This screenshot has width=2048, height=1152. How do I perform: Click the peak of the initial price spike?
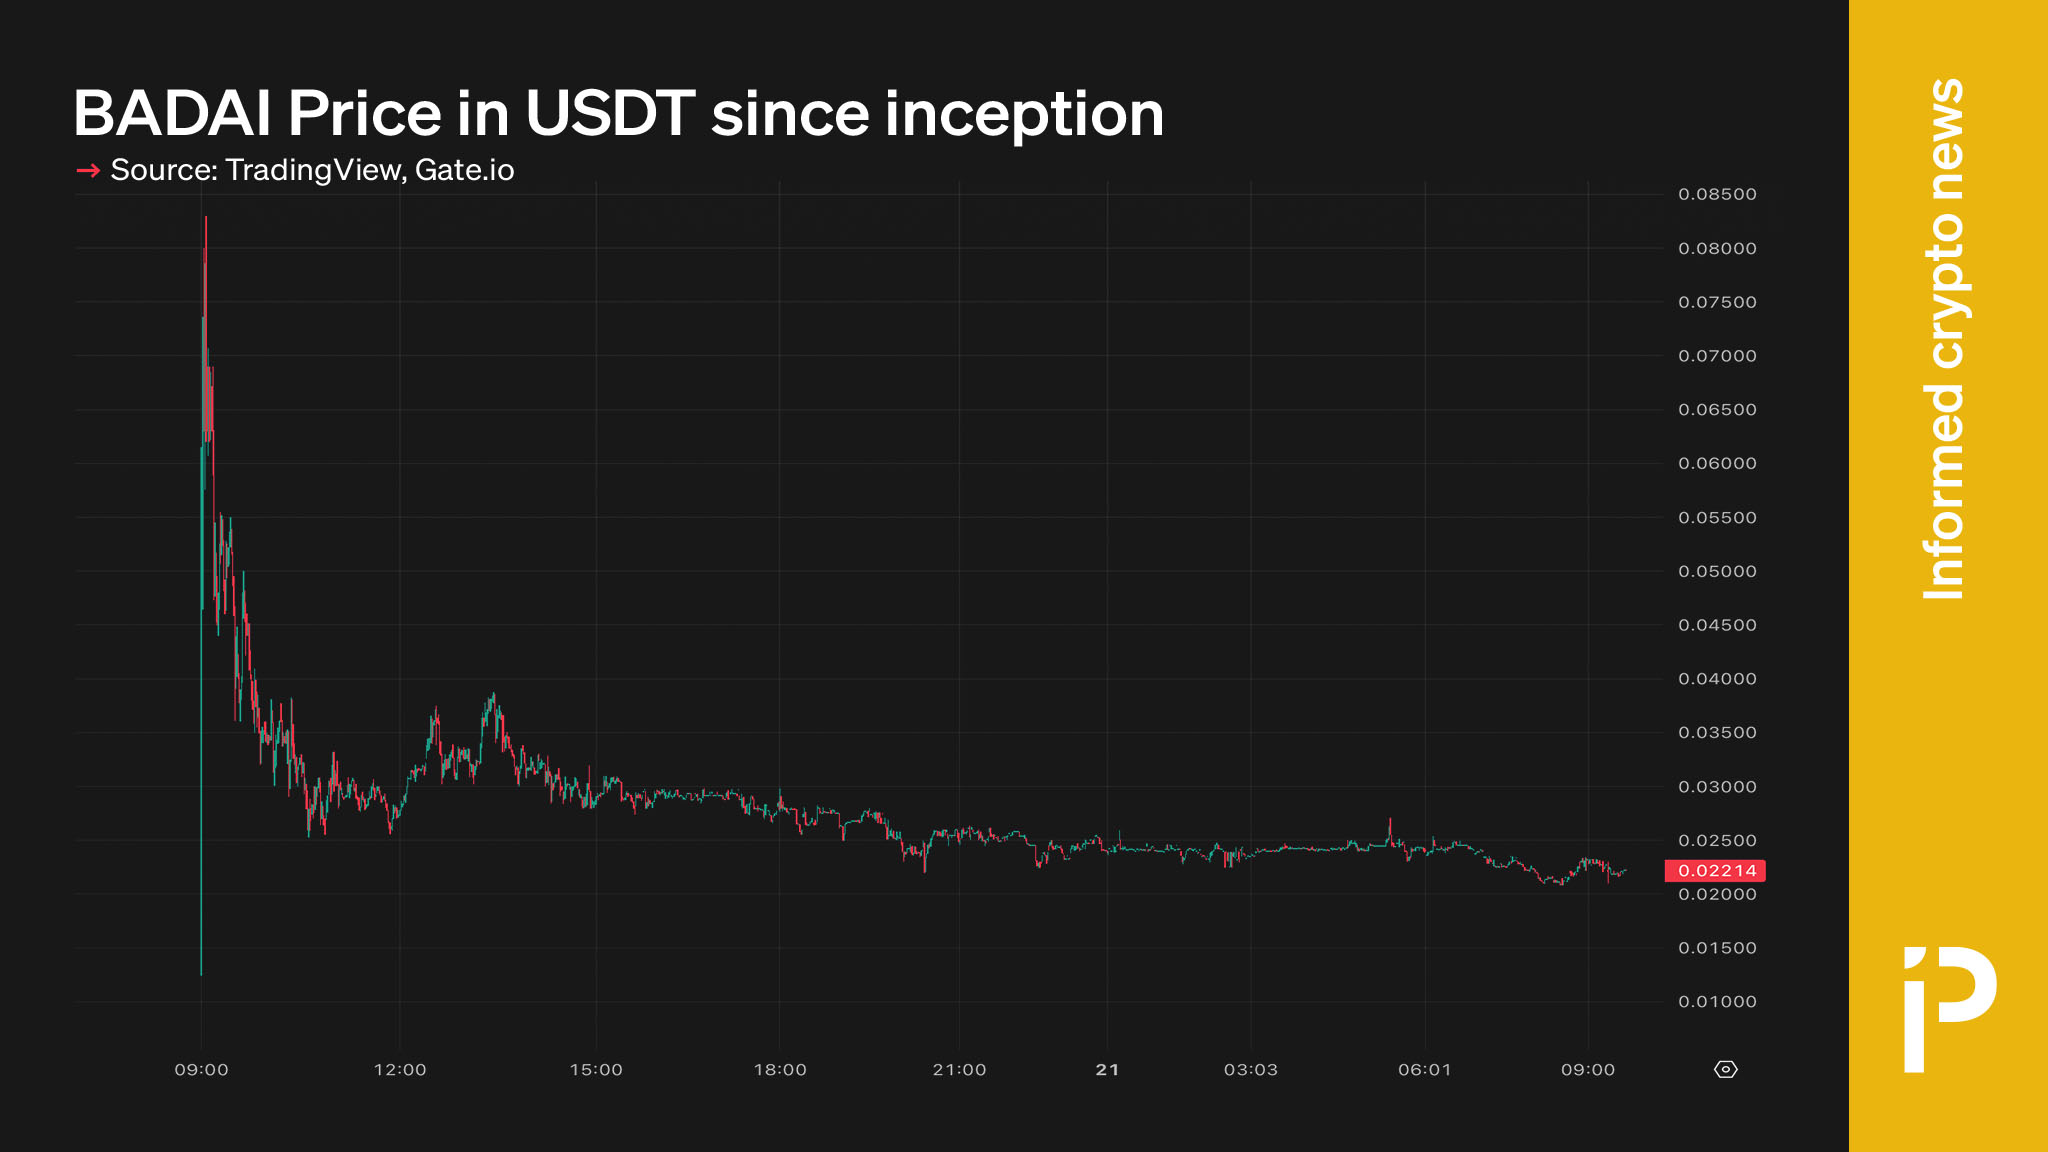click(x=206, y=218)
